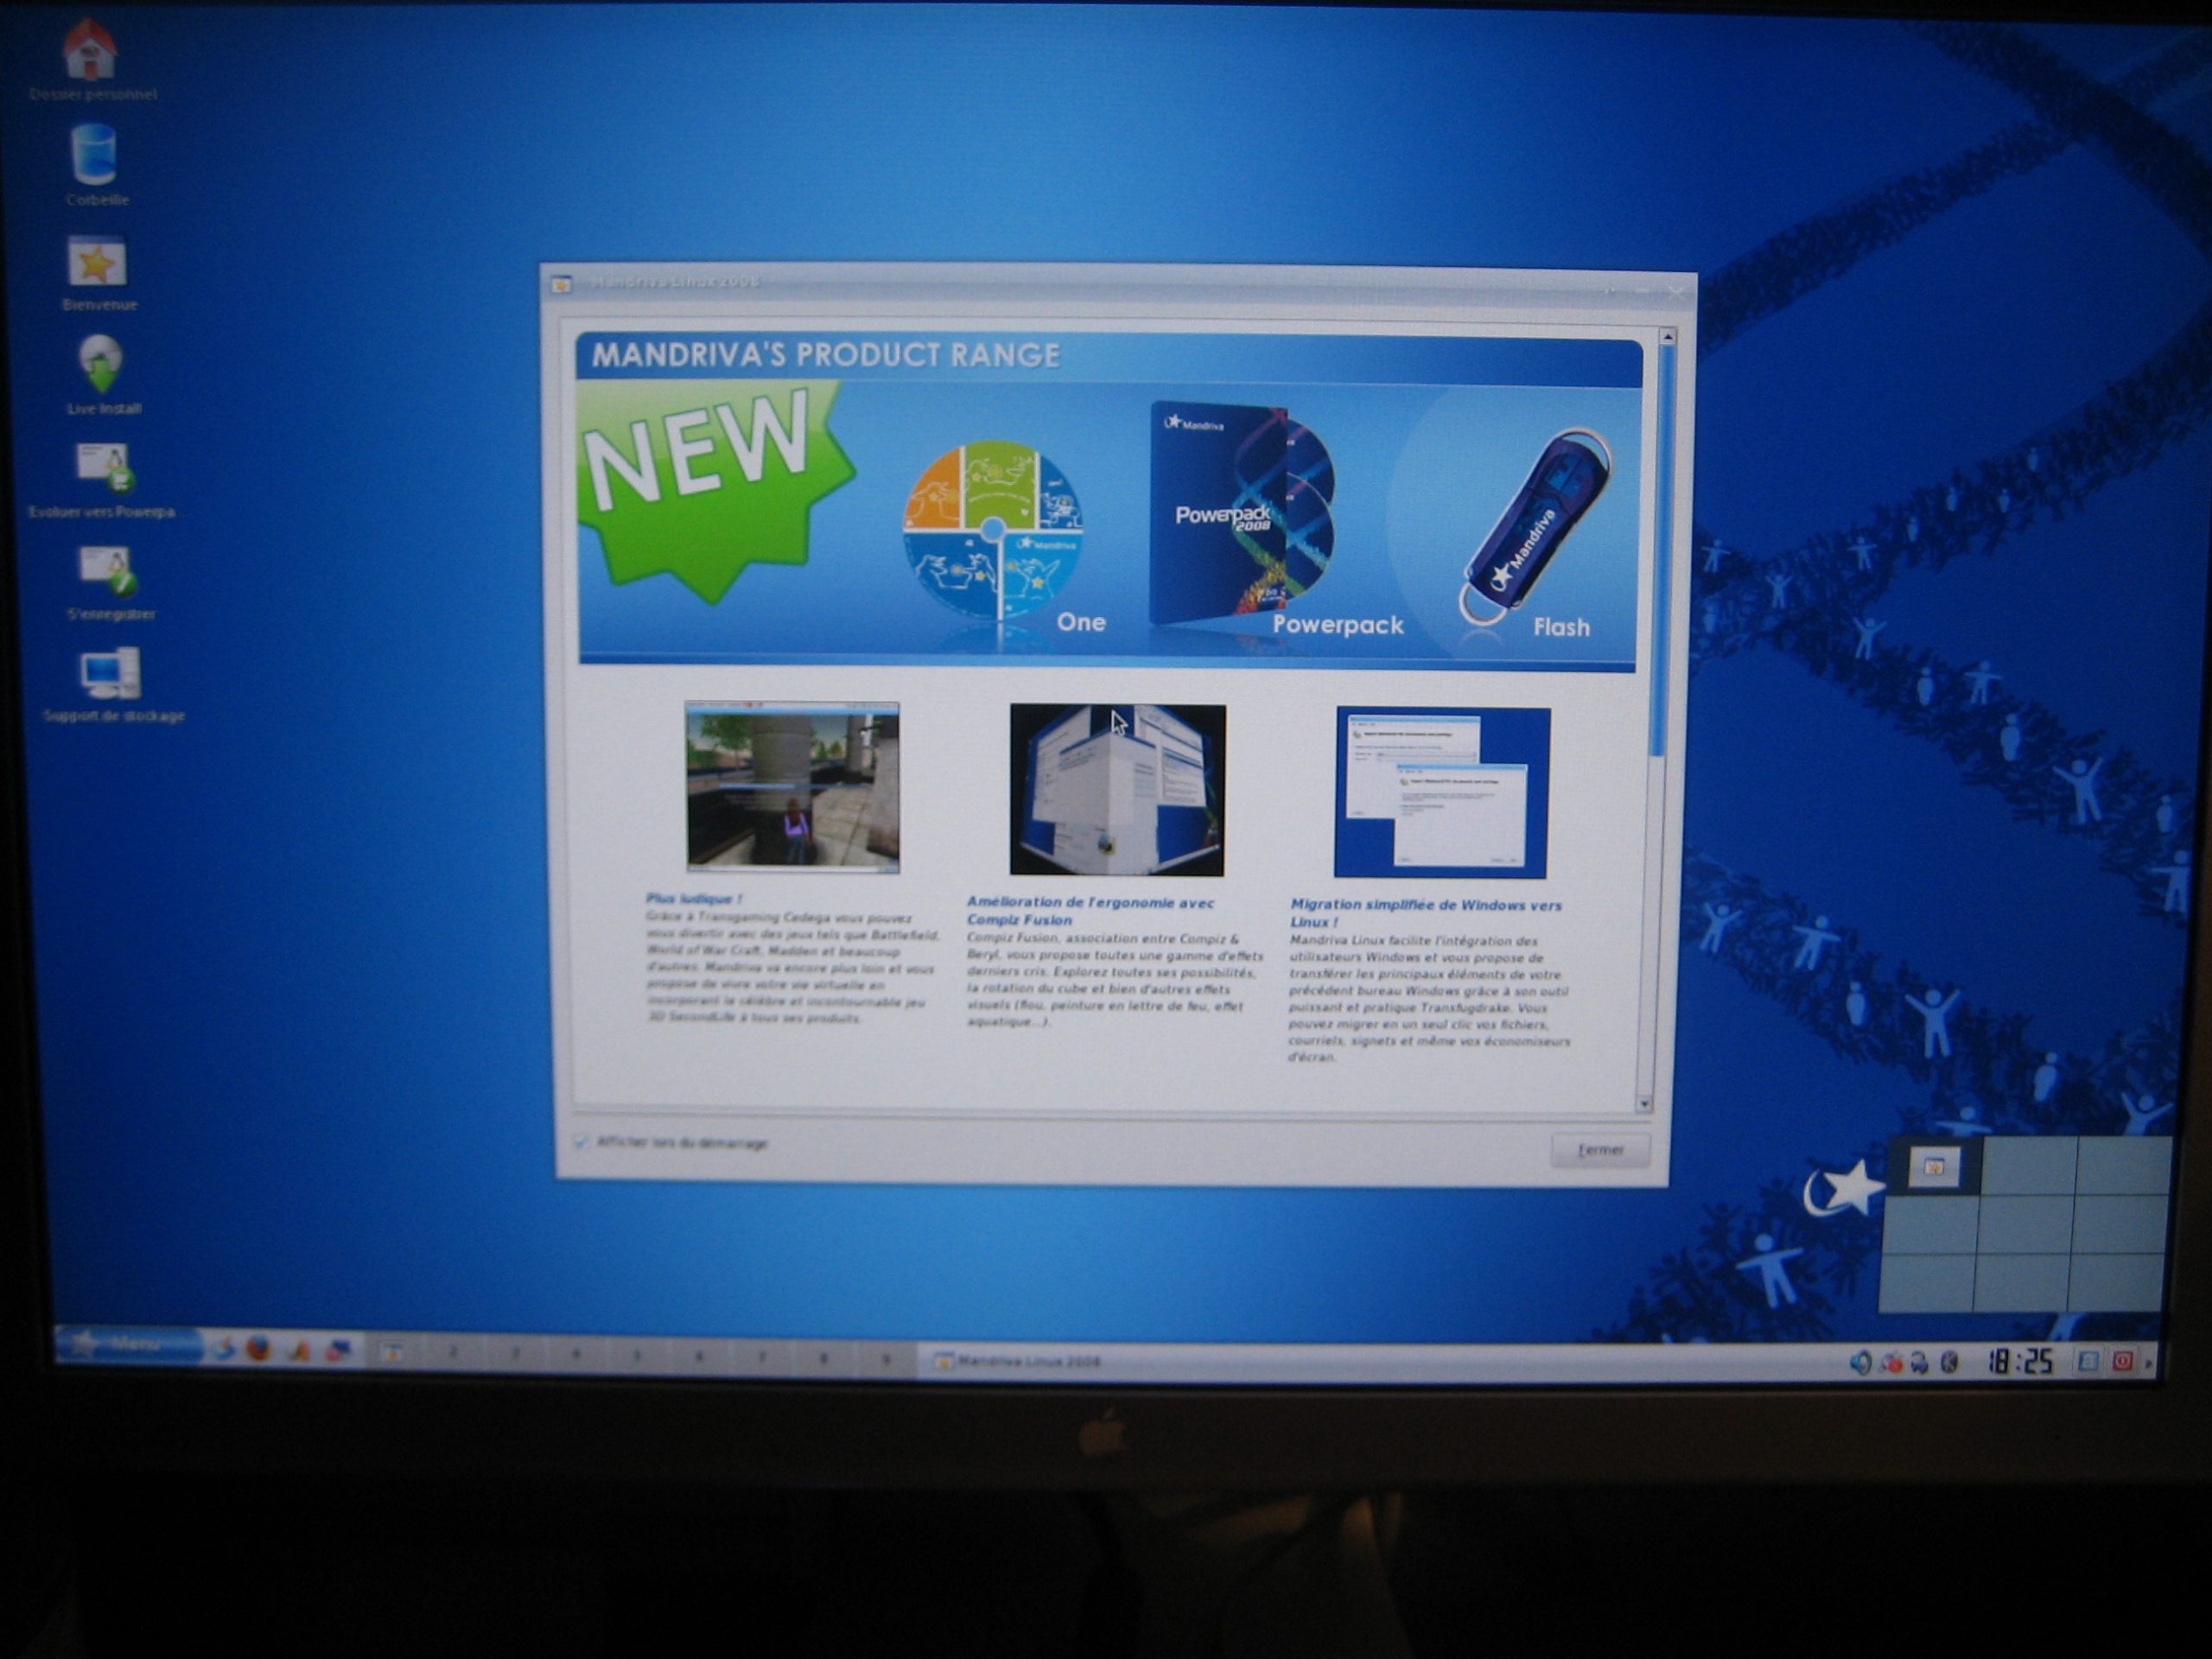2212x1659 pixels.
Task: Click the MANDRIVA'S PRODUCT RANGE banner title
Action: pos(826,355)
